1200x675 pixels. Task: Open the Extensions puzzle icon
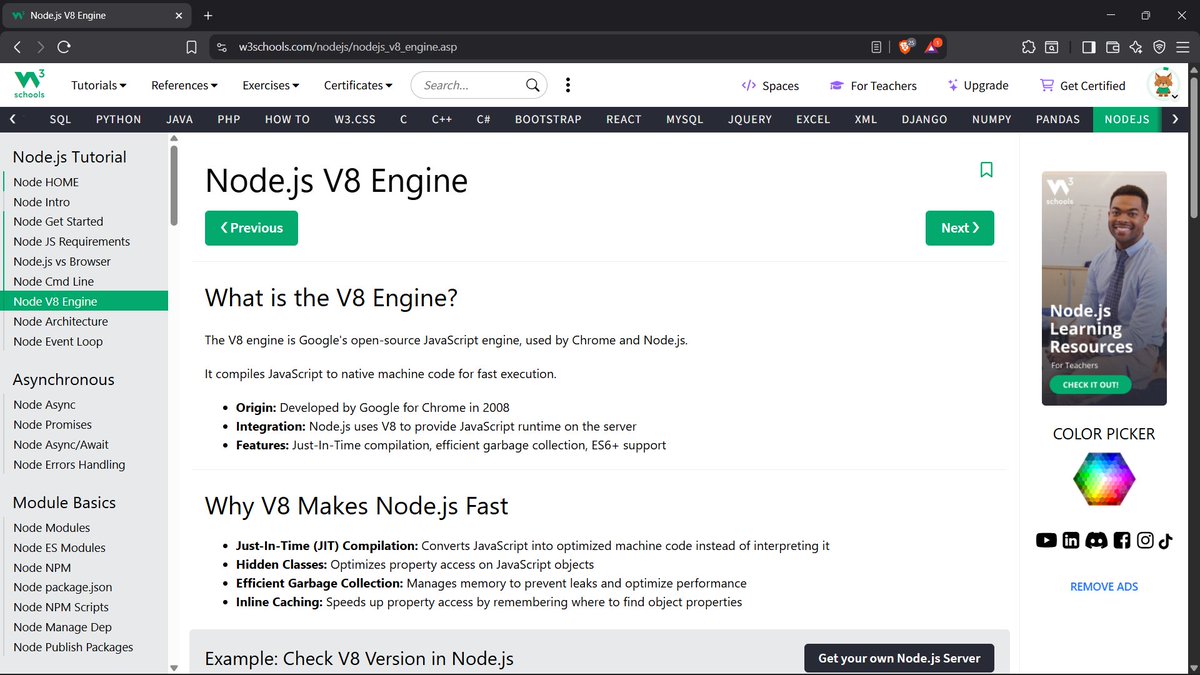click(x=1028, y=47)
